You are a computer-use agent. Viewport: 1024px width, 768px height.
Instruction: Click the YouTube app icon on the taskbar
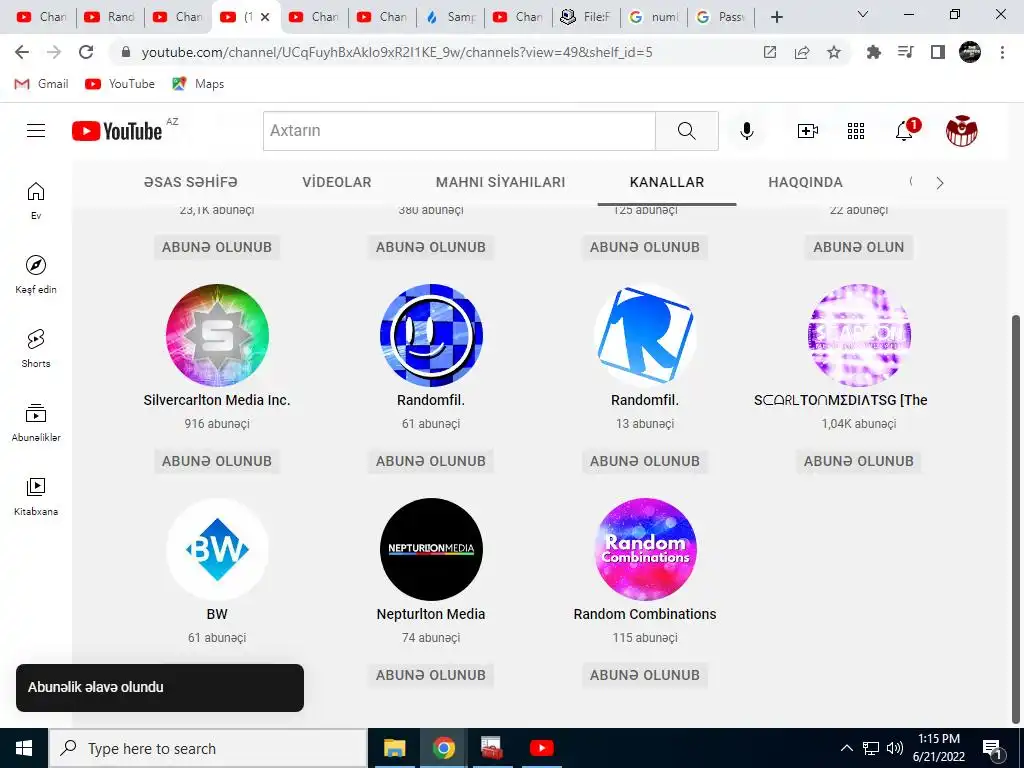(541, 748)
